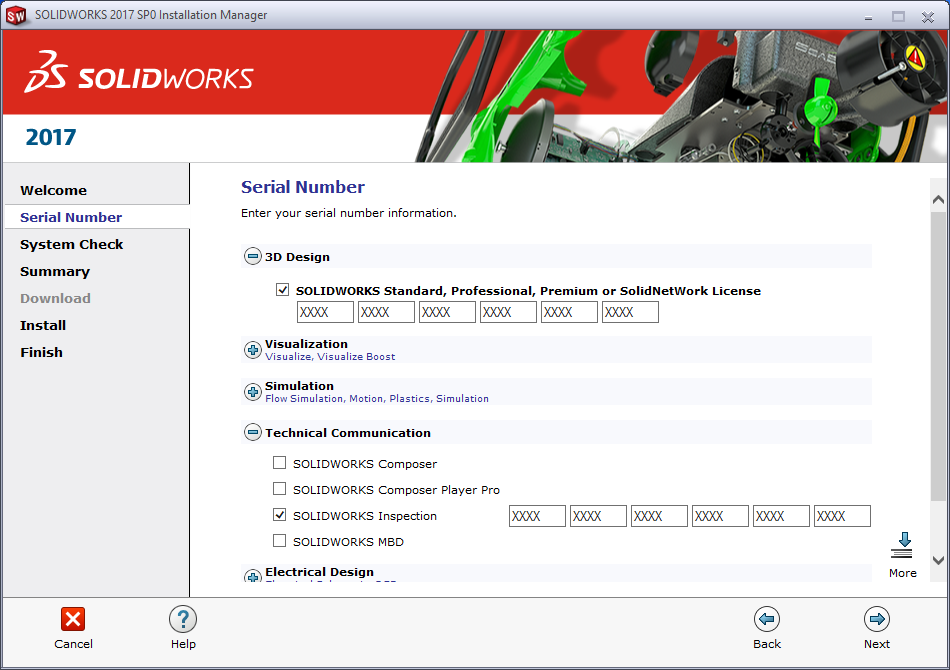Enable the SOLIDWORKS Composer checkbox
The width and height of the screenshot is (950, 670).
(279, 463)
